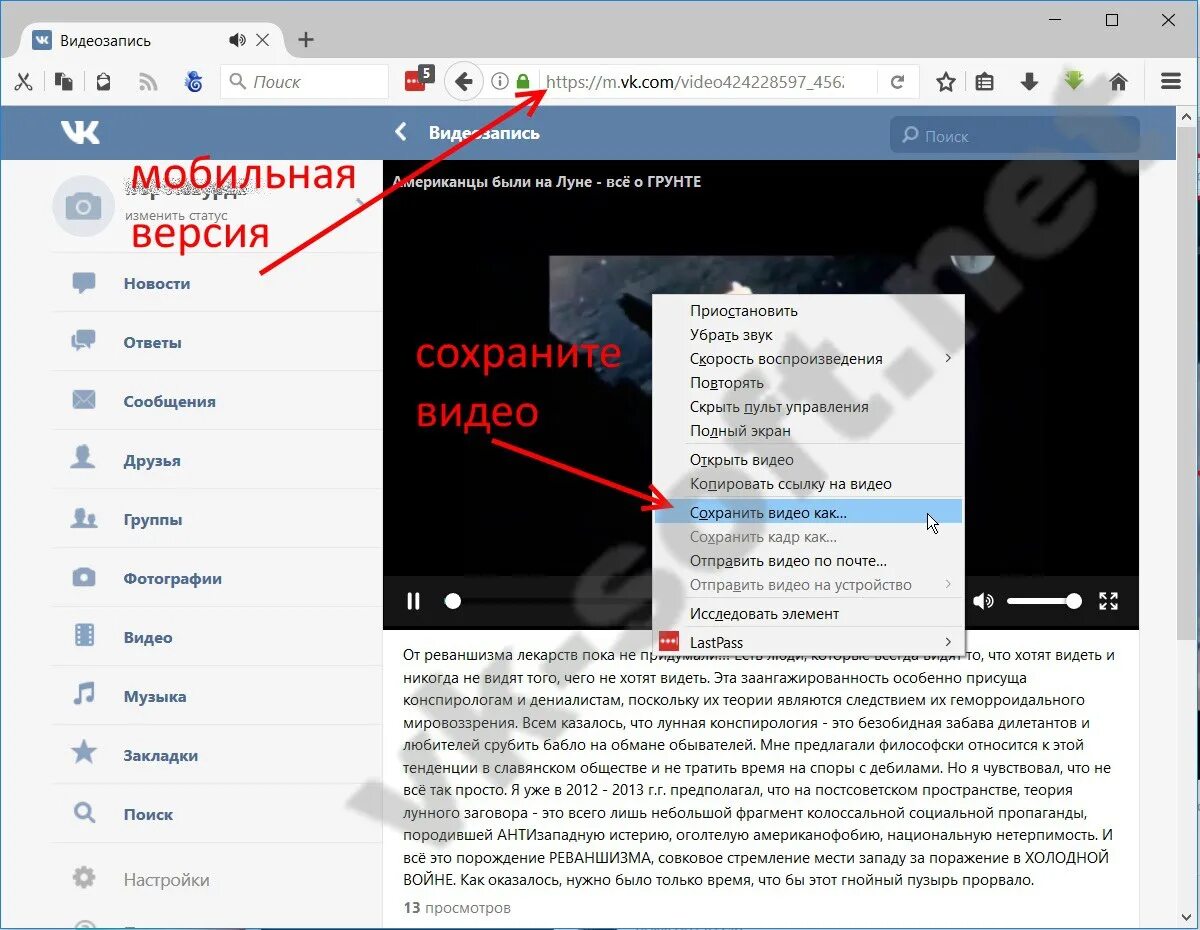
Task: Mute the video with the speaker icon
Action: (x=984, y=601)
